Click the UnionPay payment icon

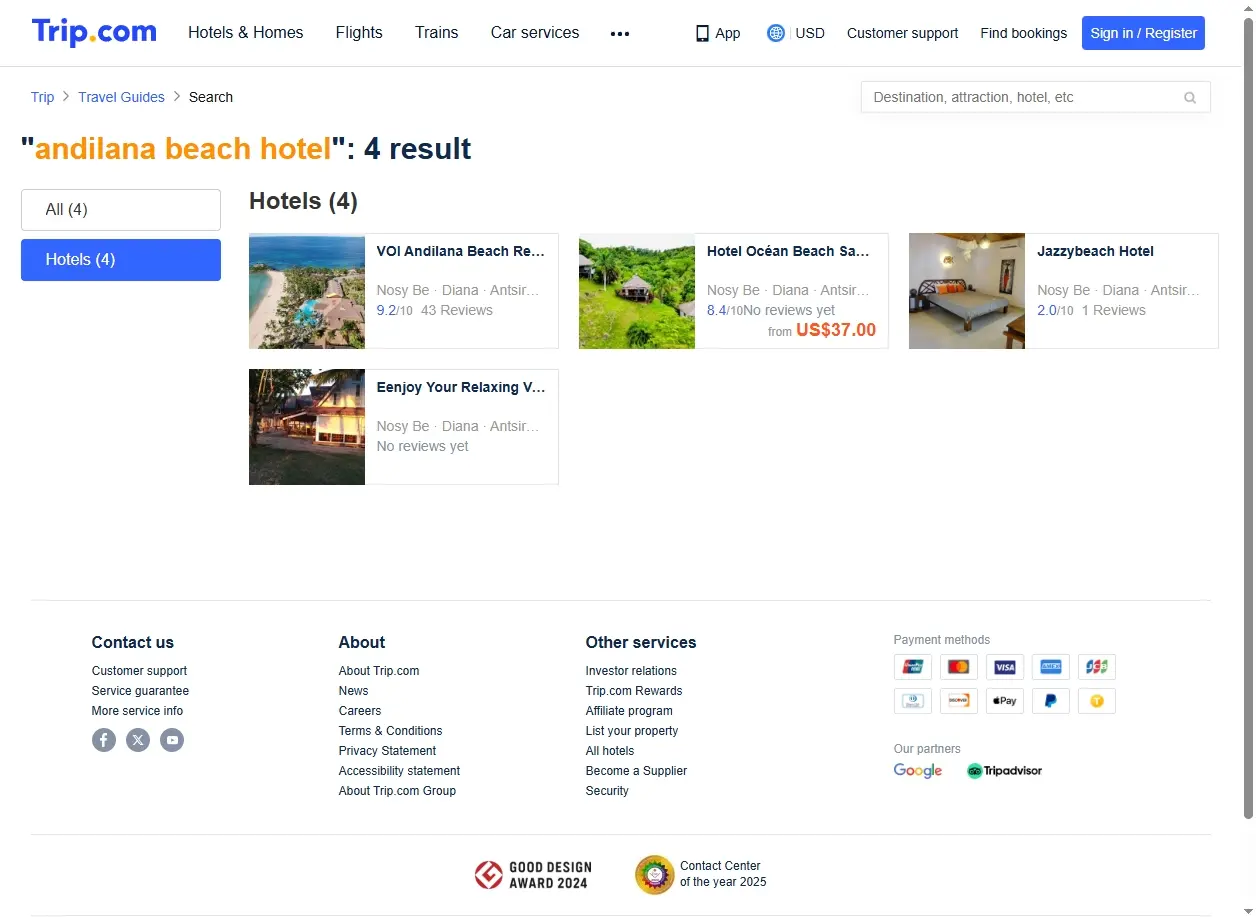click(913, 667)
